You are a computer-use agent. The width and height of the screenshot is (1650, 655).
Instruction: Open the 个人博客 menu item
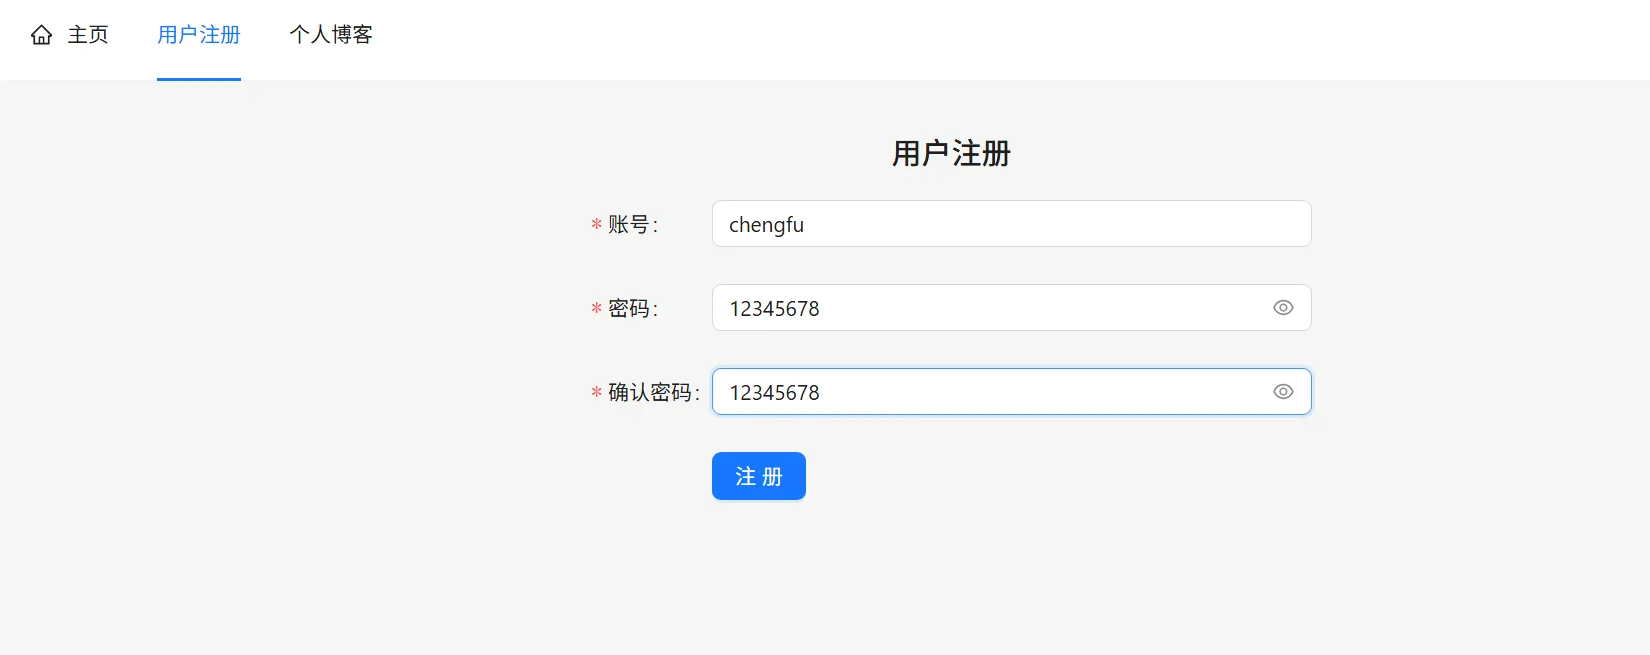tap(331, 35)
